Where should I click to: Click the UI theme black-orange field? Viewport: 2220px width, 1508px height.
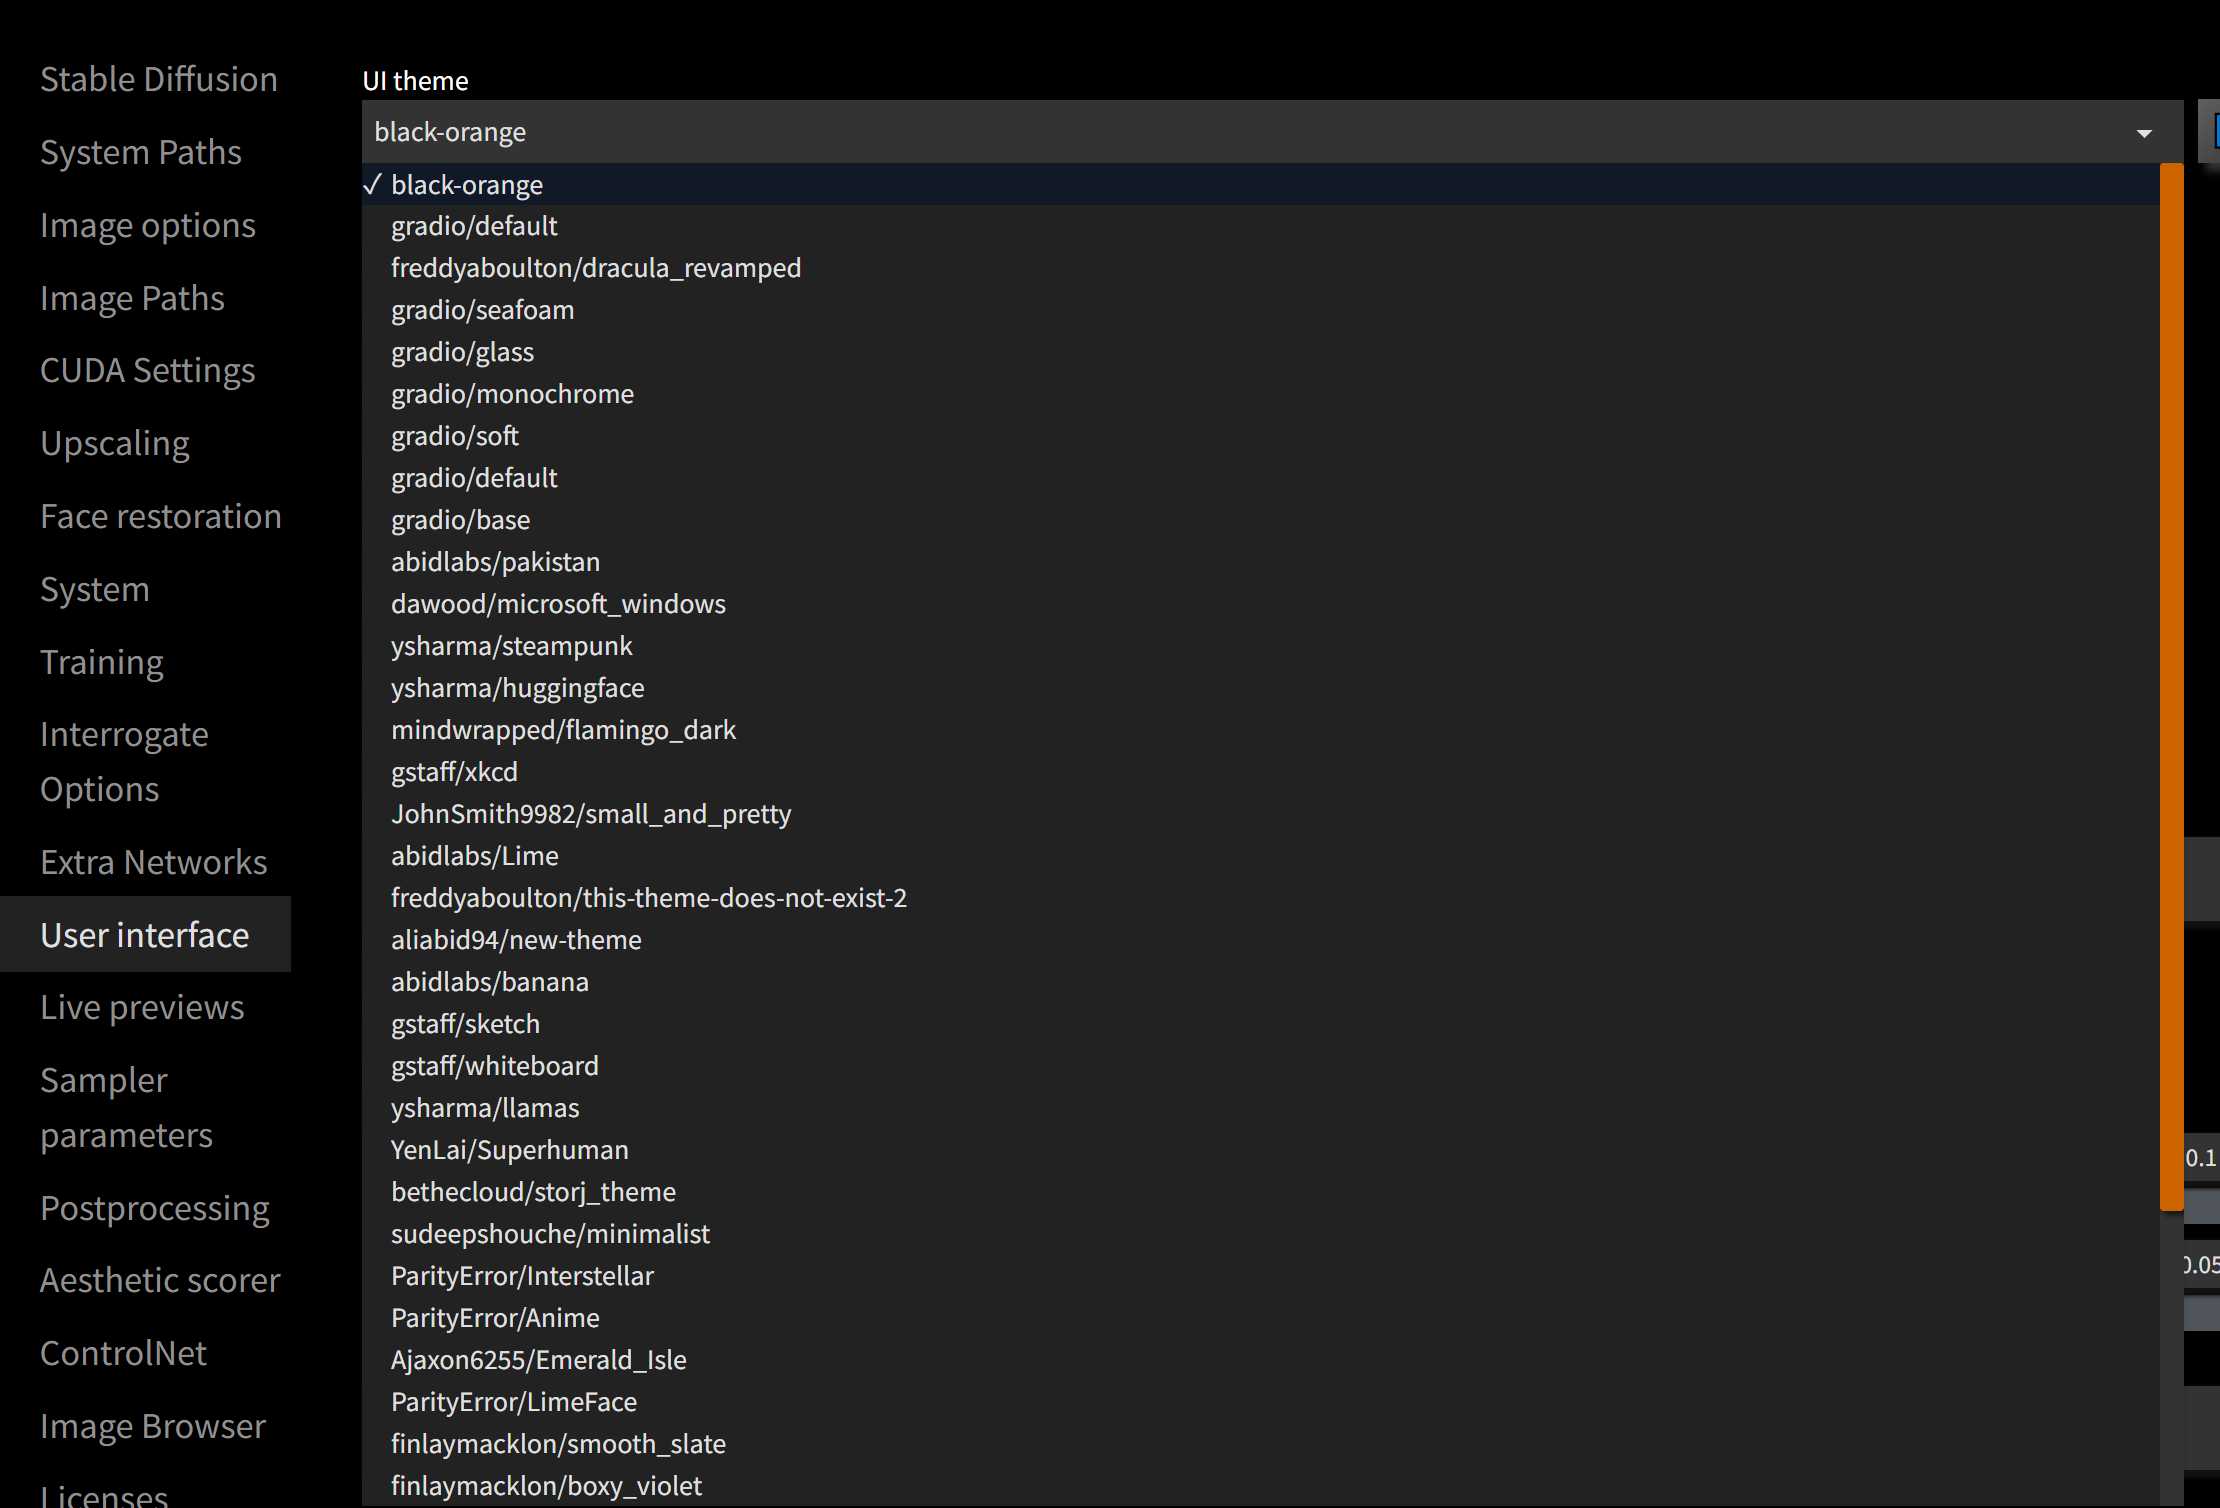(x=1272, y=132)
